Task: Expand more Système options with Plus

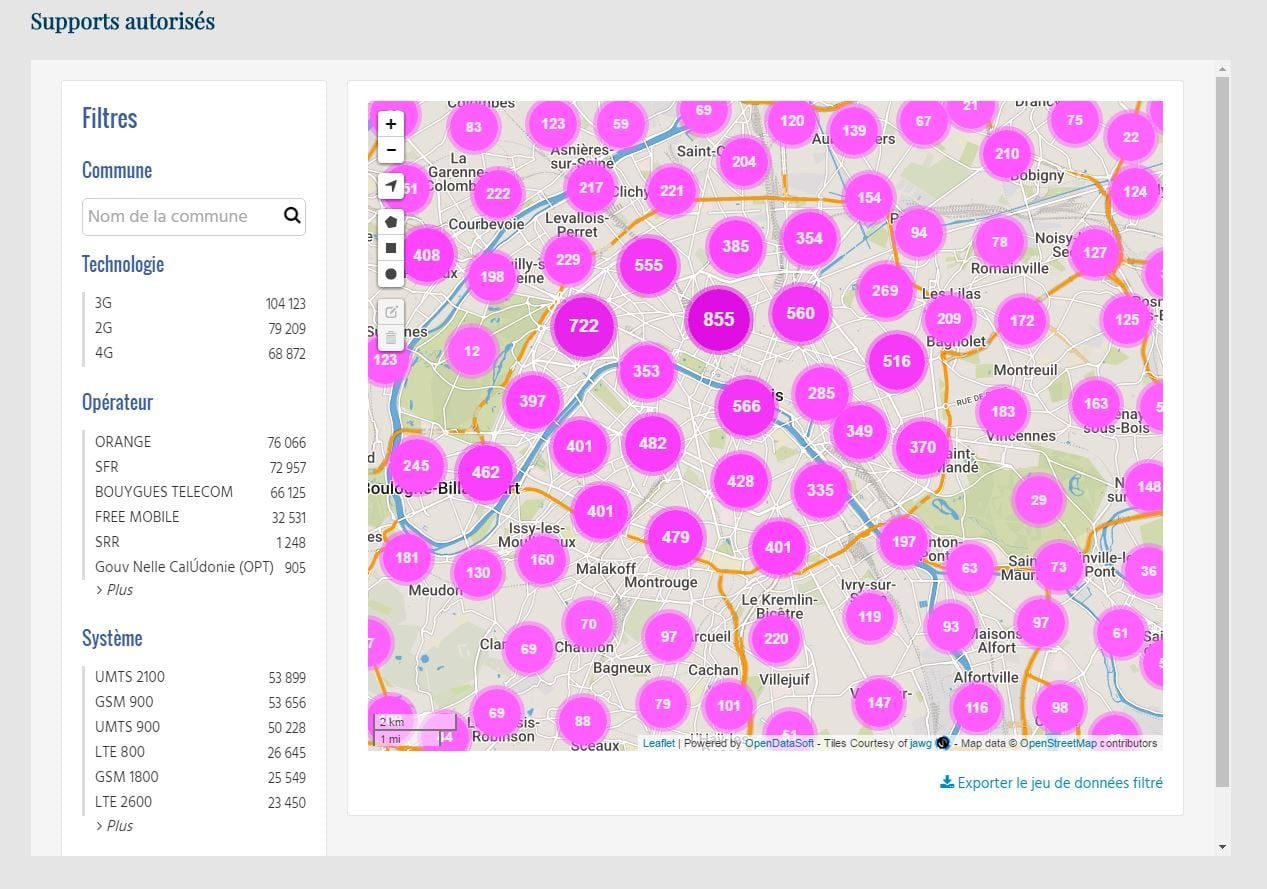Action: click(114, 826)
